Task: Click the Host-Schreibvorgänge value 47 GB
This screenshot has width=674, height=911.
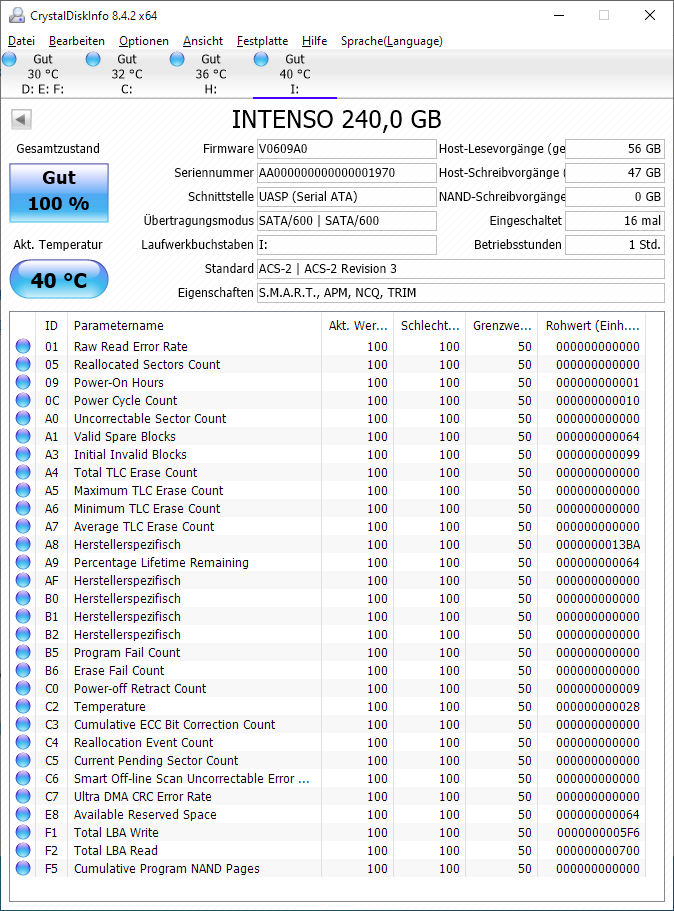Action: 615,173
